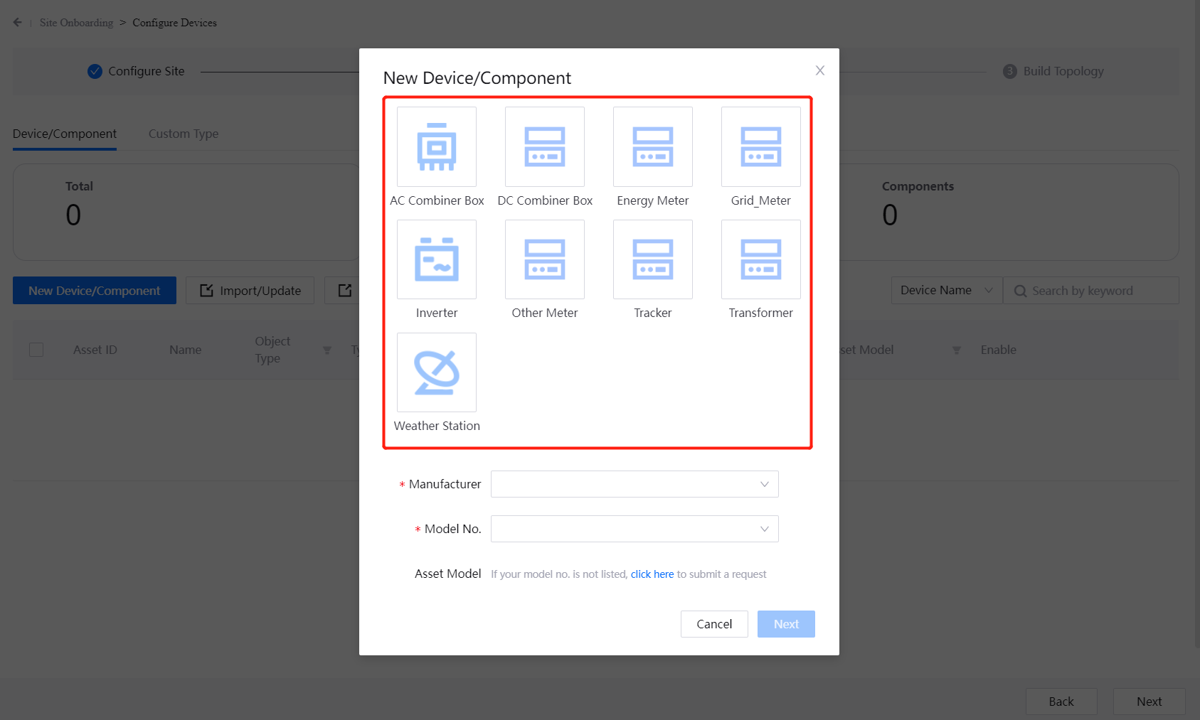
Task: Choose the Weather Station device icon
Action: [437, 372]
